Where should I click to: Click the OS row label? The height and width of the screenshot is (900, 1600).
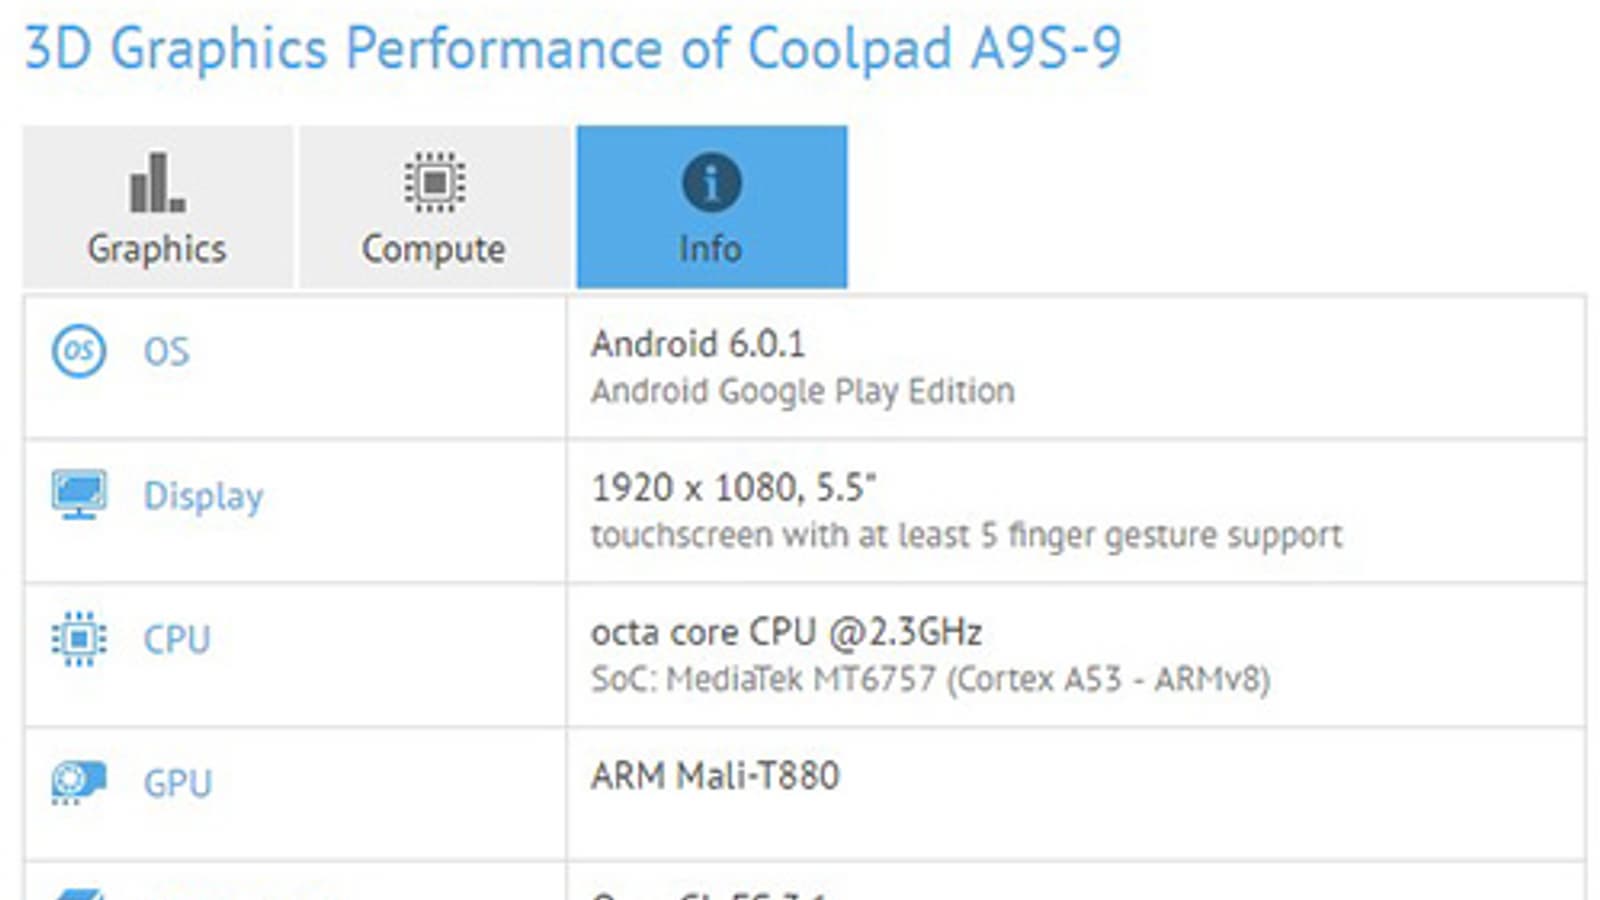click(166, 352)
